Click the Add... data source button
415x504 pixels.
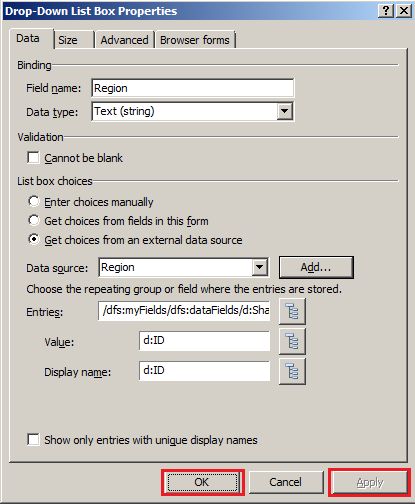(316, 267)
